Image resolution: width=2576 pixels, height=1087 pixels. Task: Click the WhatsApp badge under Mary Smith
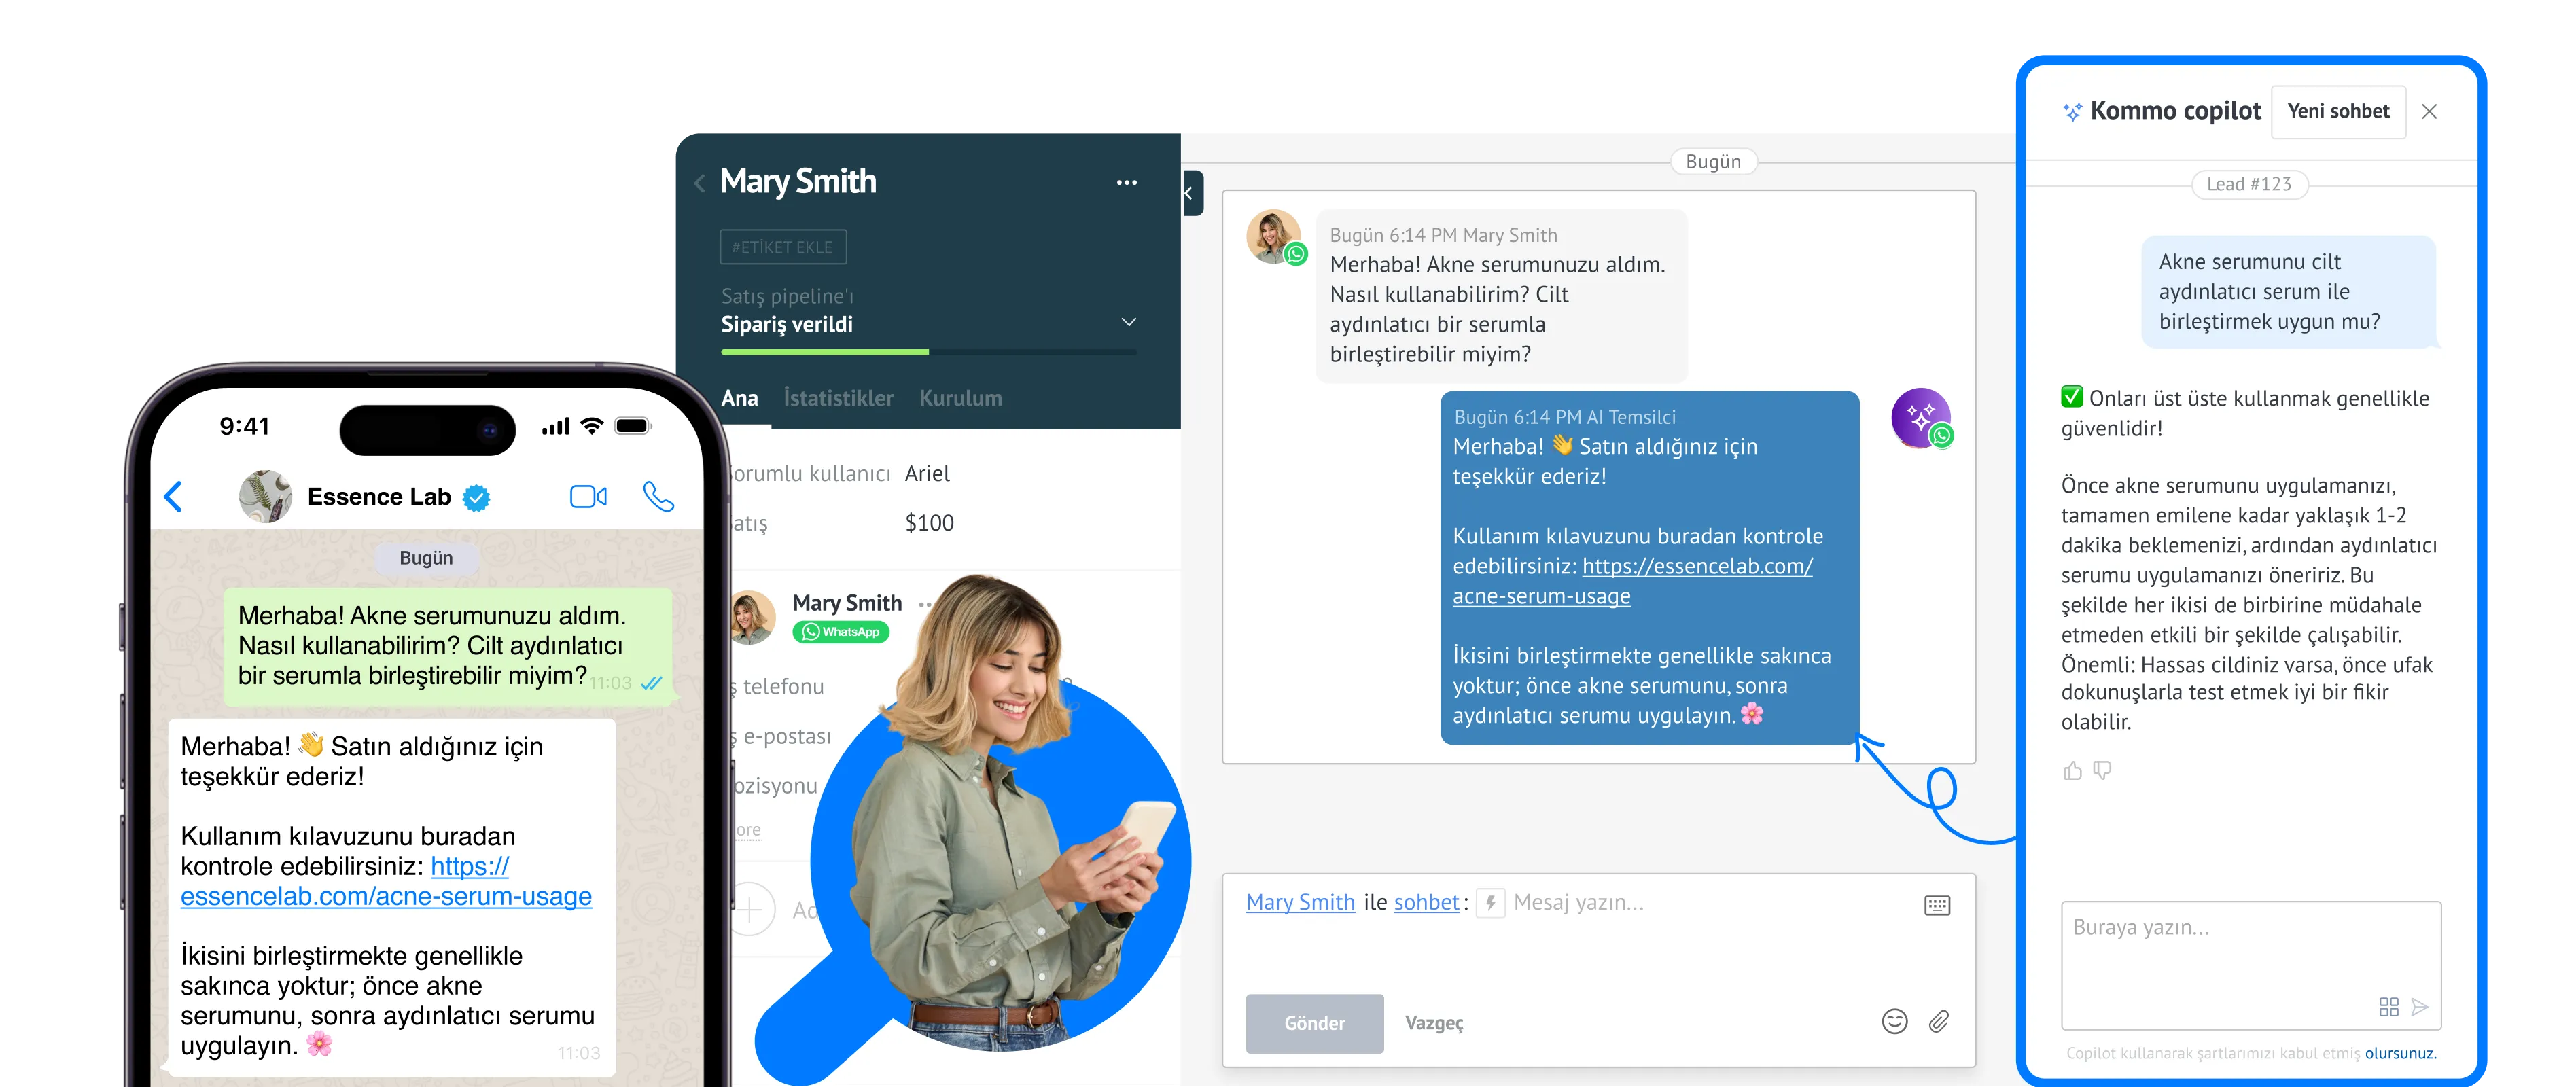point(841,632)
